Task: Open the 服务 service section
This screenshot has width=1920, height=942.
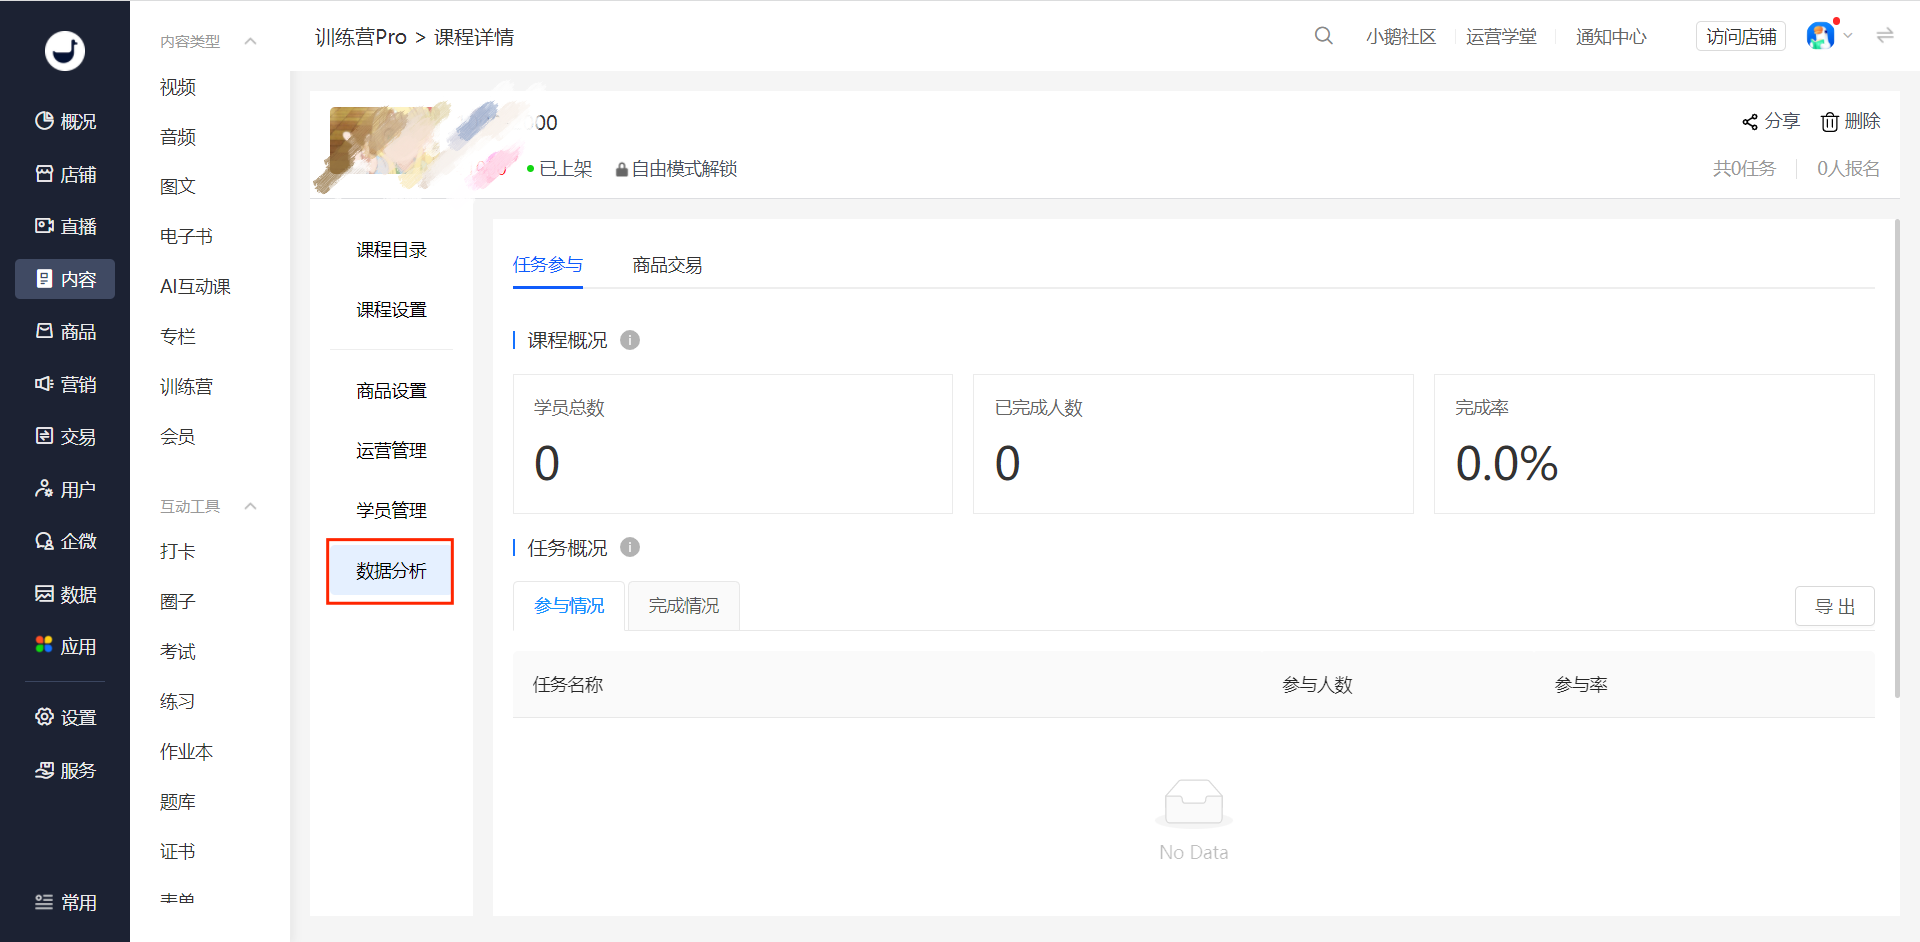Action: click(x=65, y=770)
